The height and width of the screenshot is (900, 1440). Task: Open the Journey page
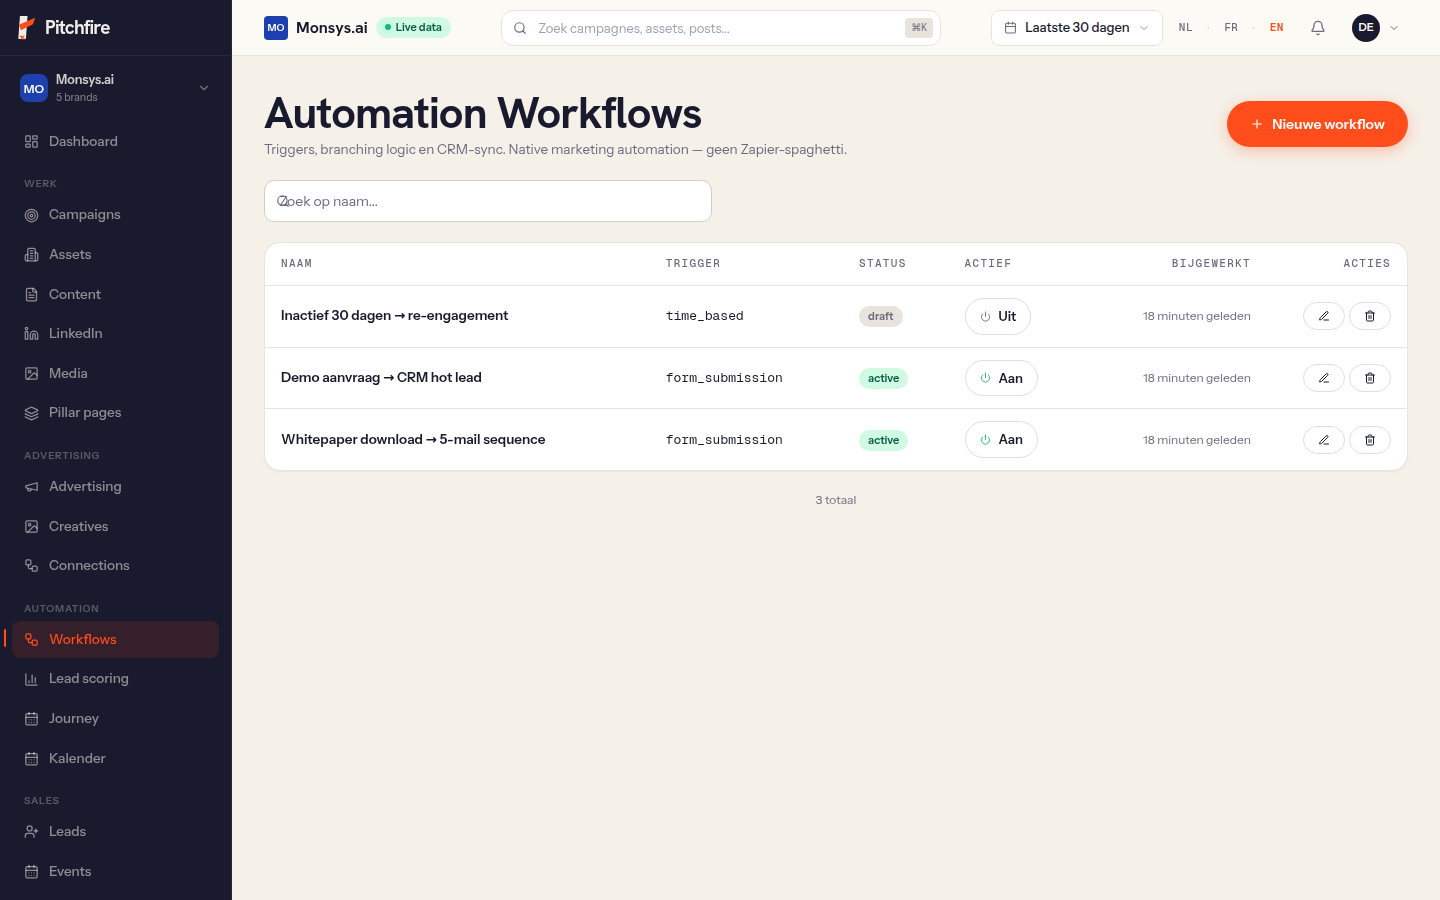(116, 719)
